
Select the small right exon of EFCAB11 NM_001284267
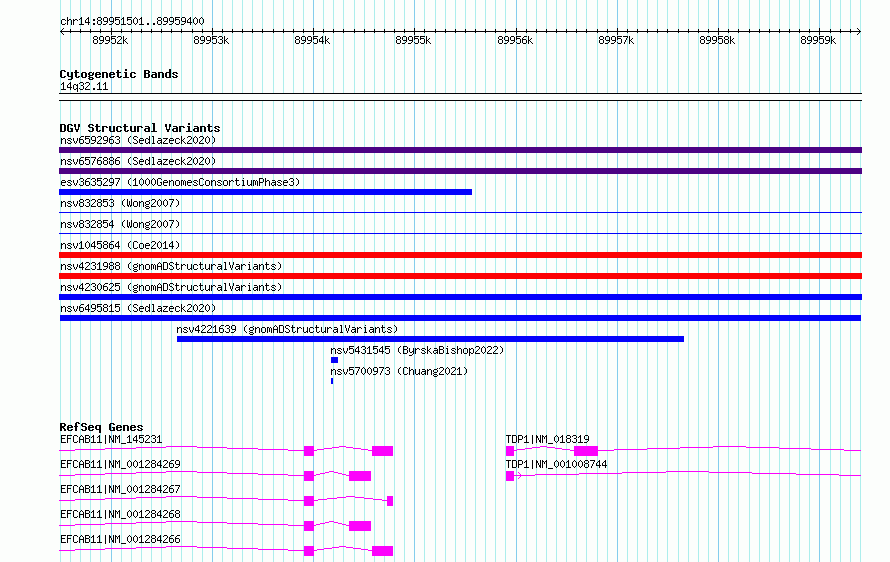pyautogui.click(x=390, y=501)
